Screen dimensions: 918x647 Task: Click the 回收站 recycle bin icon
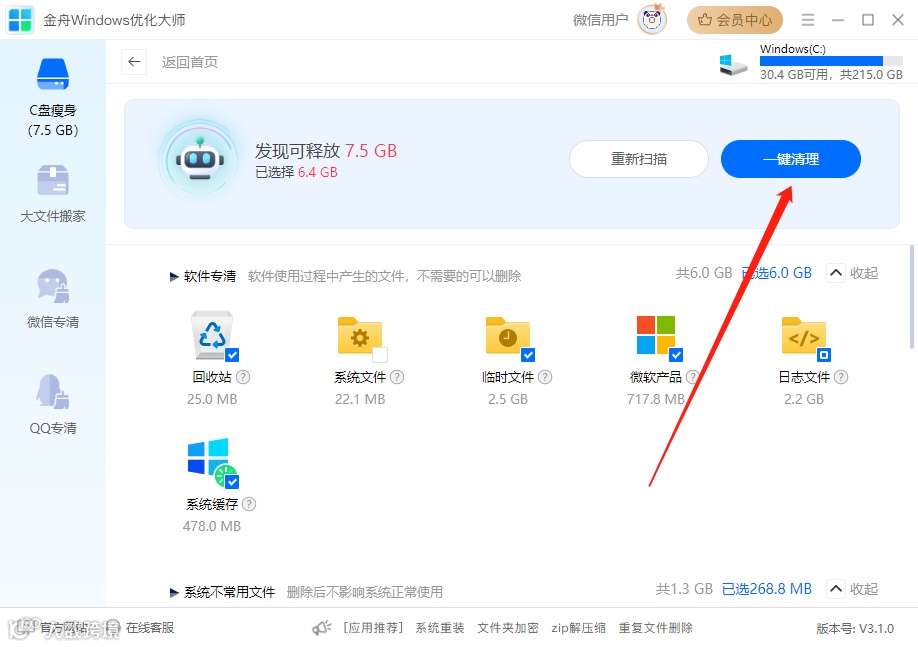pos(213,335)
